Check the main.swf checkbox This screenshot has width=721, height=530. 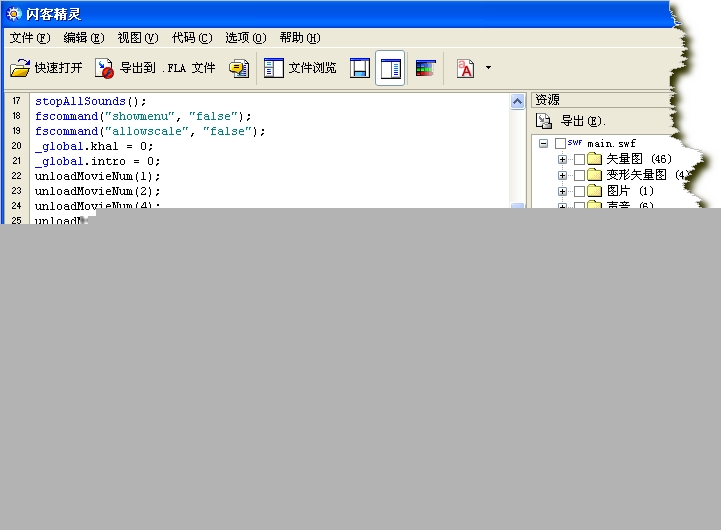tap(561, 144)
